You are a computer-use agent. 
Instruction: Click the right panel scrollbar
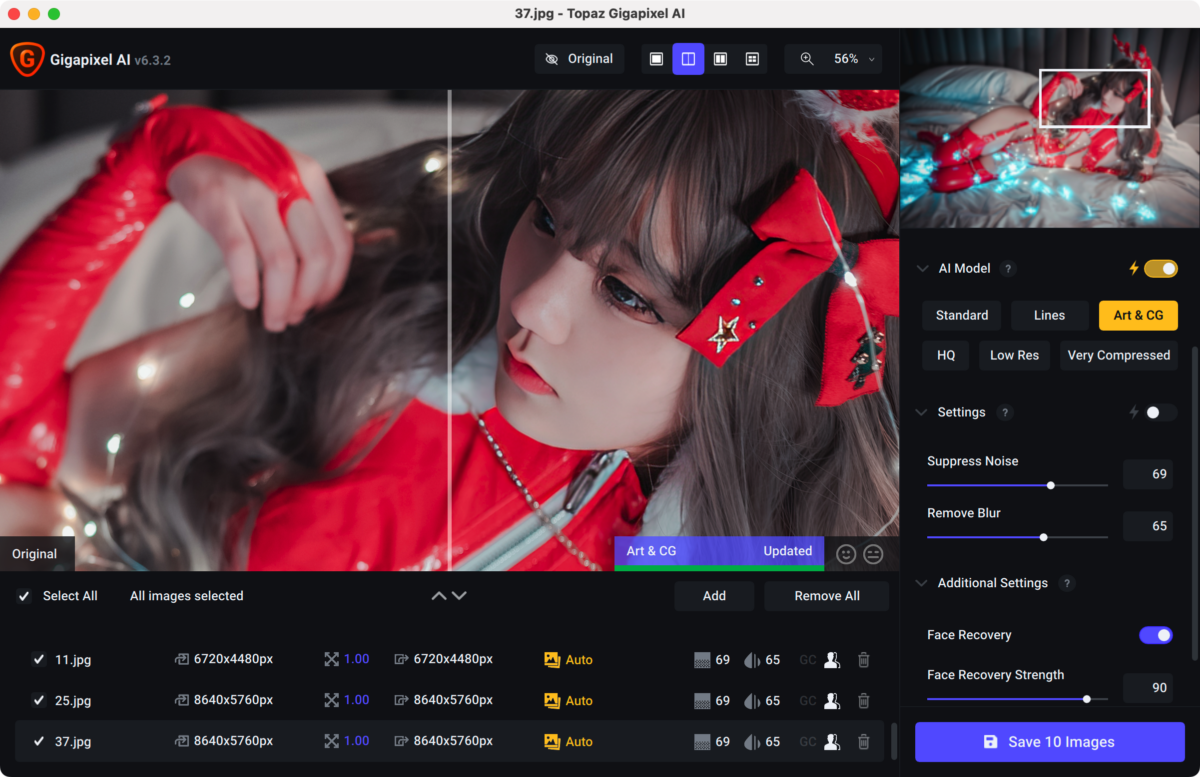click(1194, 503)
